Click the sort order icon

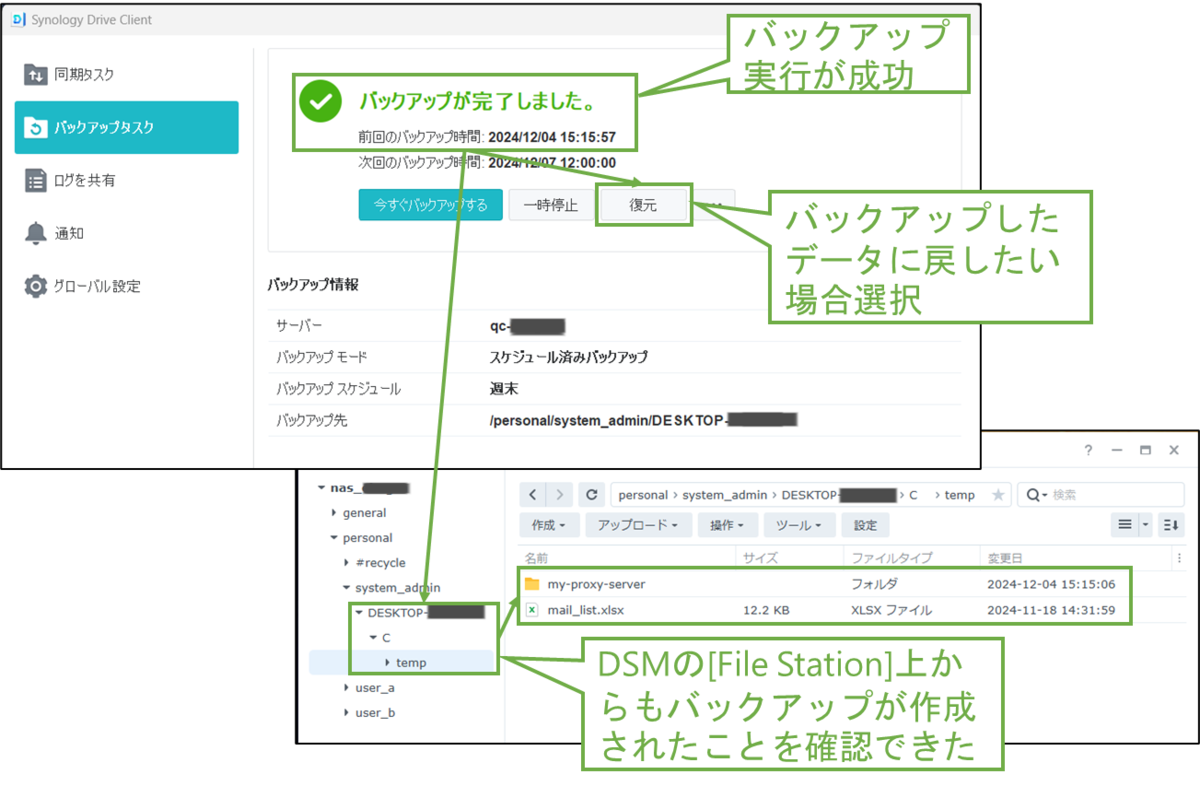pyautogui.click(x=1171, y=524)
